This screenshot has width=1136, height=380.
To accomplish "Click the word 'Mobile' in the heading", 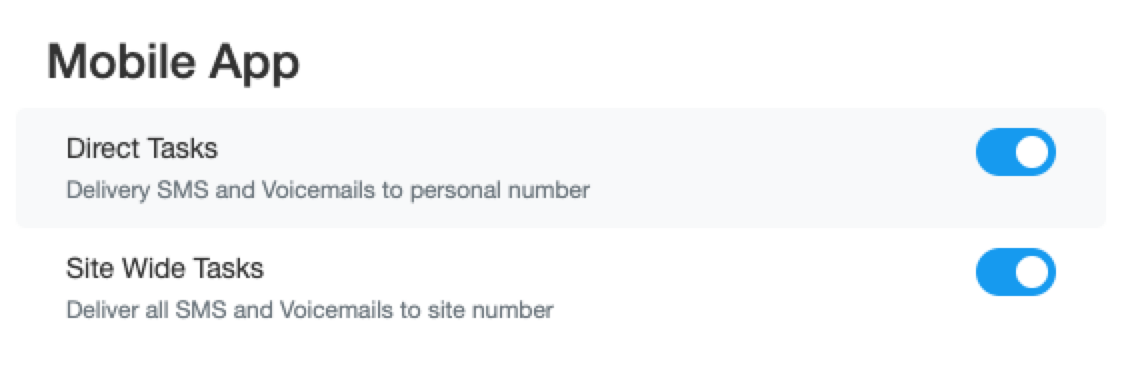I will point(121,62).
